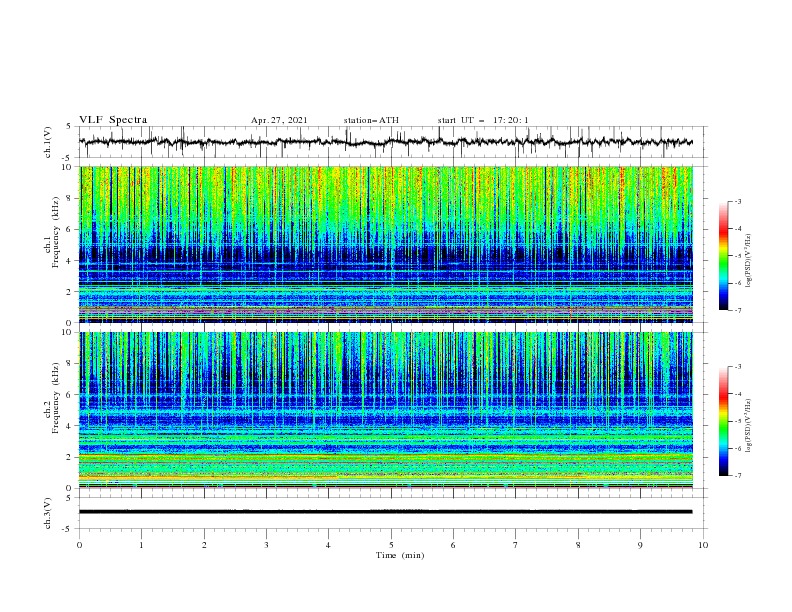Click the log(PSD) label of ch.1 colorbar

pos(749,261)
